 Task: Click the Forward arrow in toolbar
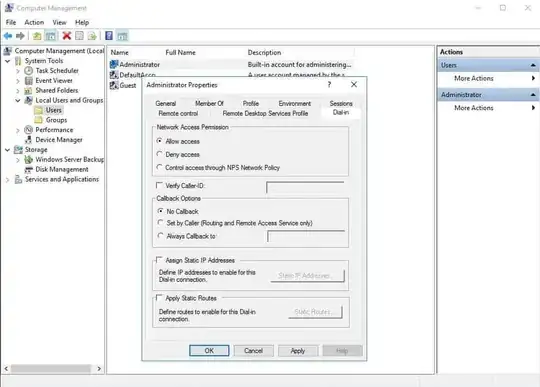(x=20, y=36)
